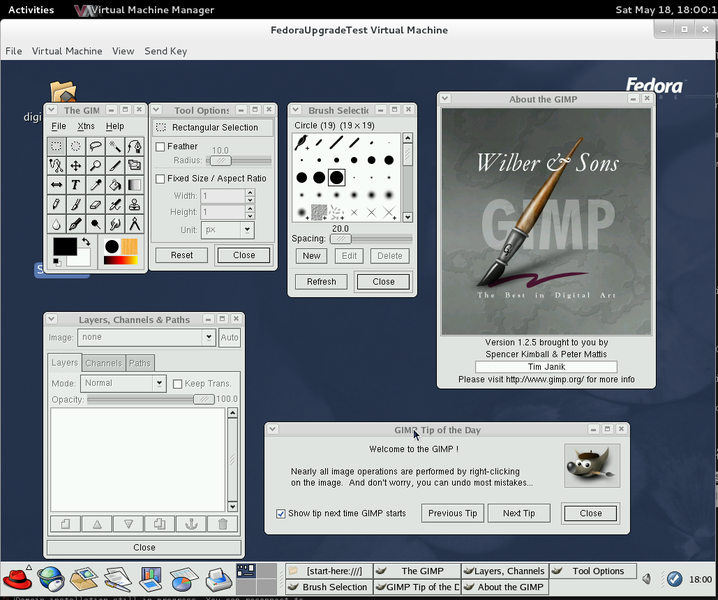The width and height of the screenshot is (718, 600).
Task: Switch to the Channels tab
Action: click(103, 363)
